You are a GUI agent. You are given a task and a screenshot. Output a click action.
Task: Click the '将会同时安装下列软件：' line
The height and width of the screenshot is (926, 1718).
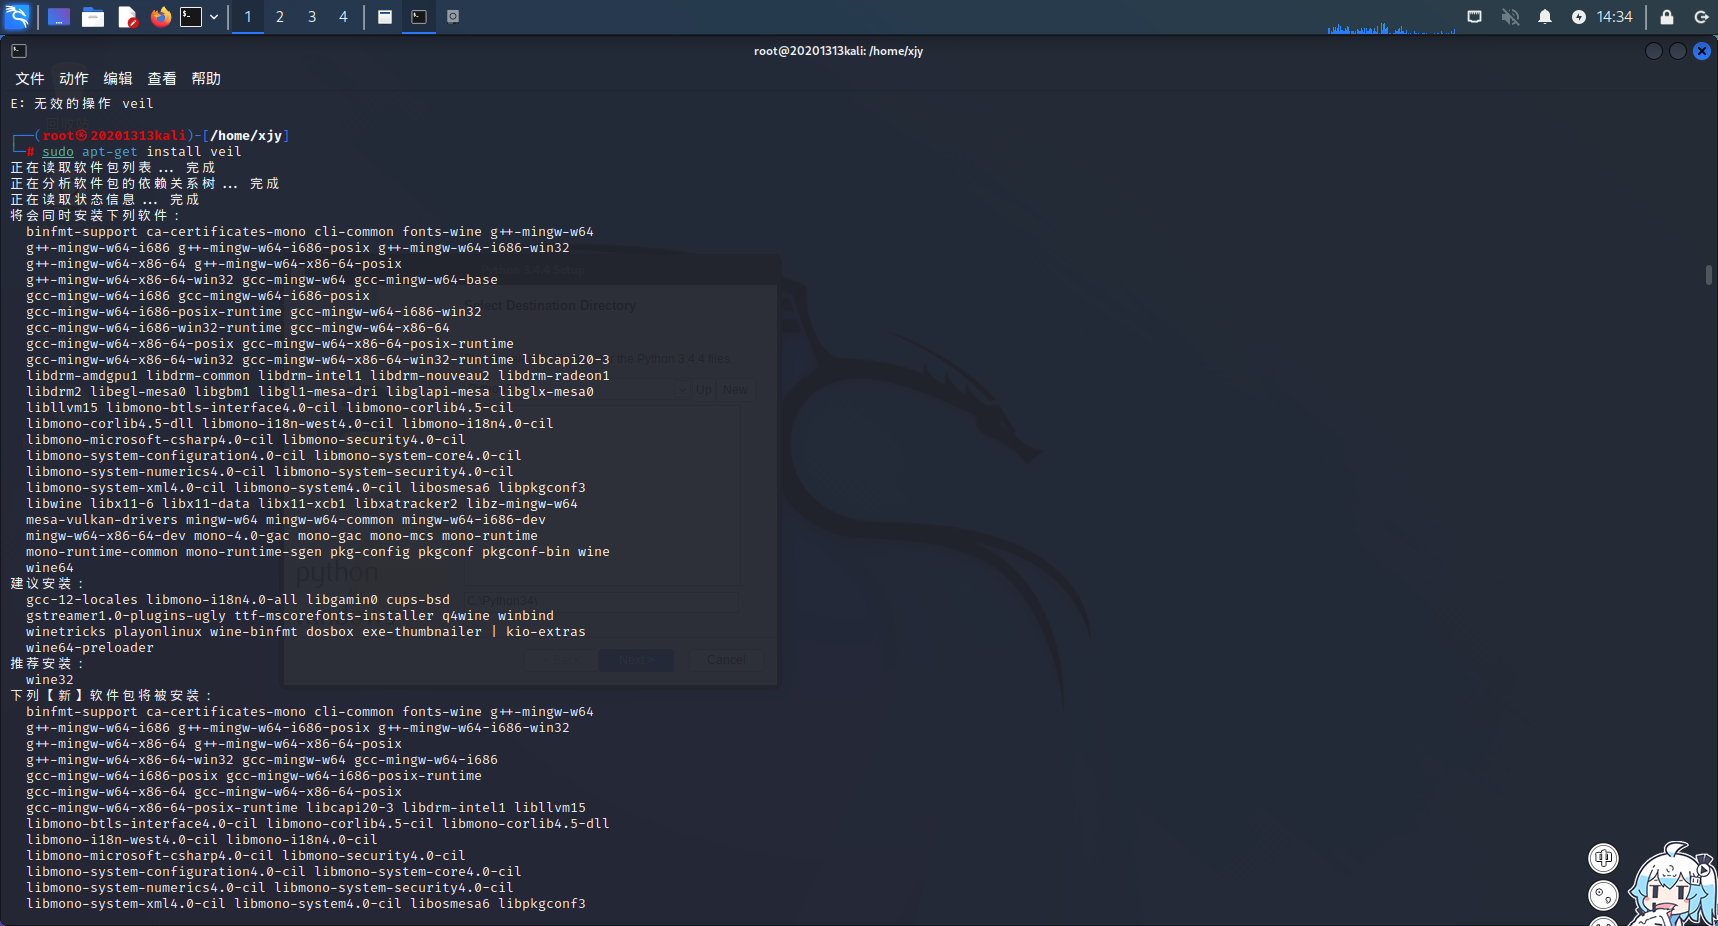coord(95,216)
